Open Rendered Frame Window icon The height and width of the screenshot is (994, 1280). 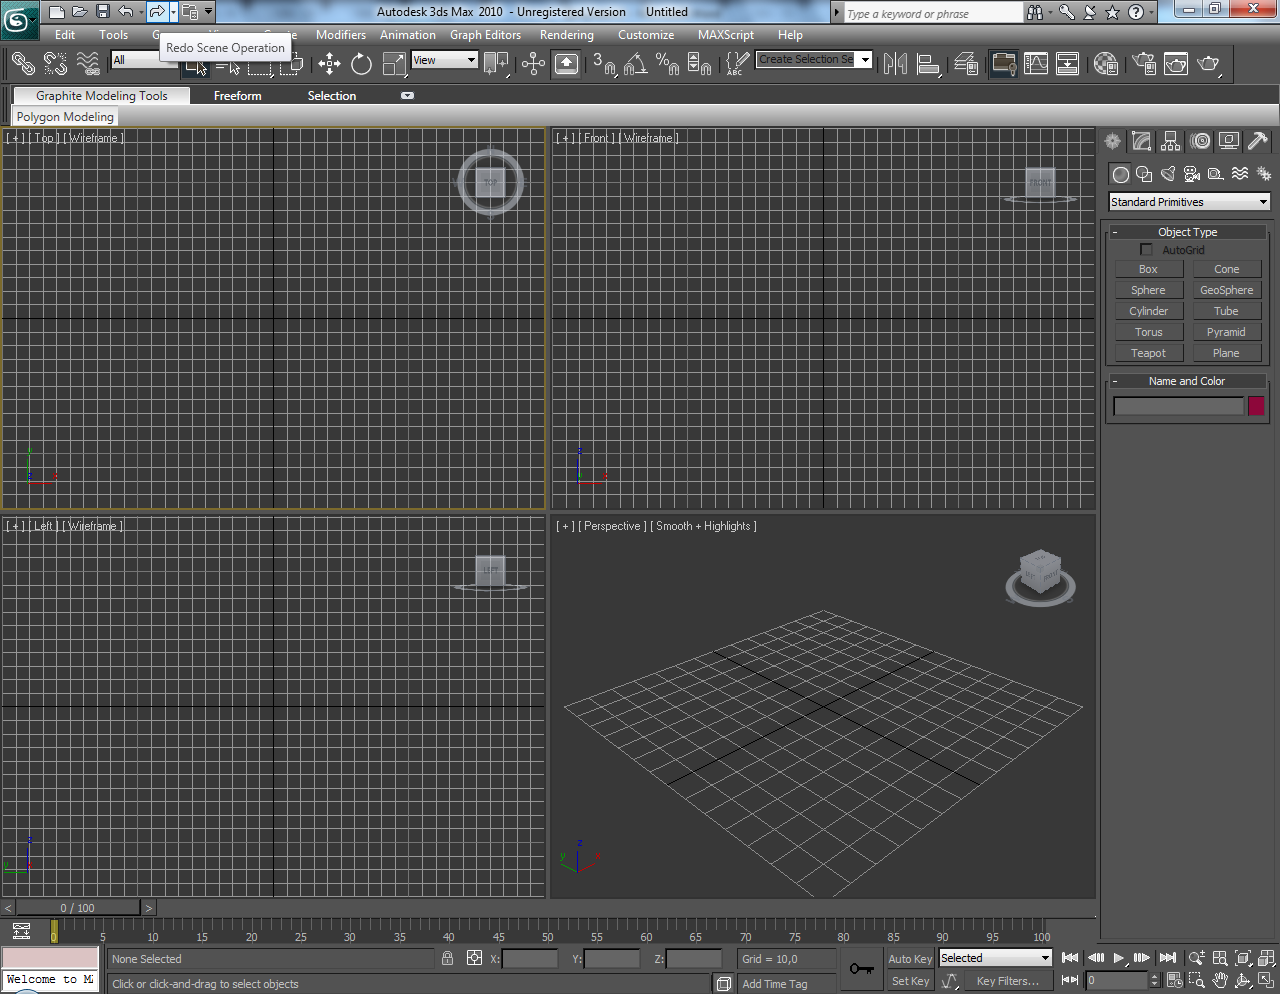(x=1176, y=64)
